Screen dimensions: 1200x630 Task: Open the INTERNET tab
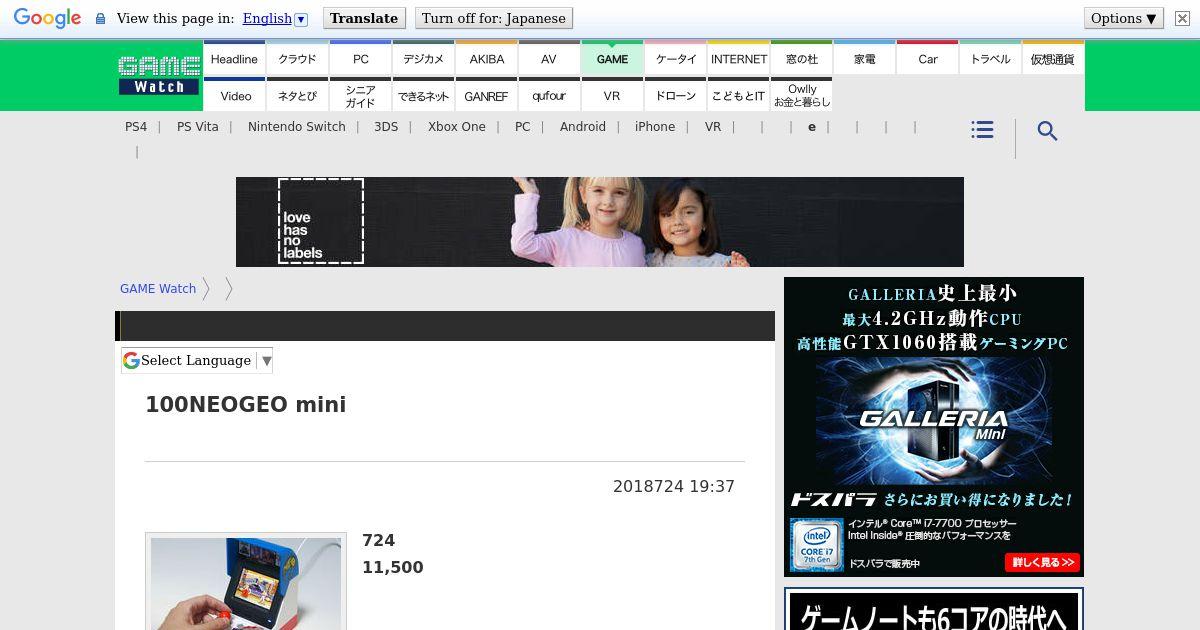(738, 59)
